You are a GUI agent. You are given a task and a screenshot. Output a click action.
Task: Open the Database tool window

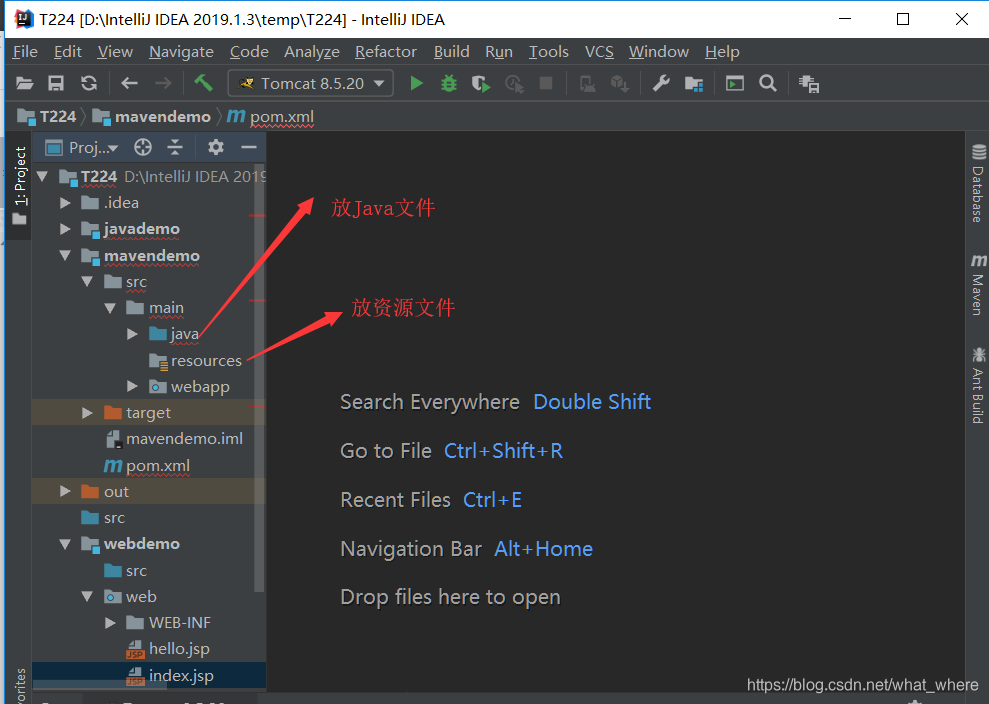coord(978,183)
